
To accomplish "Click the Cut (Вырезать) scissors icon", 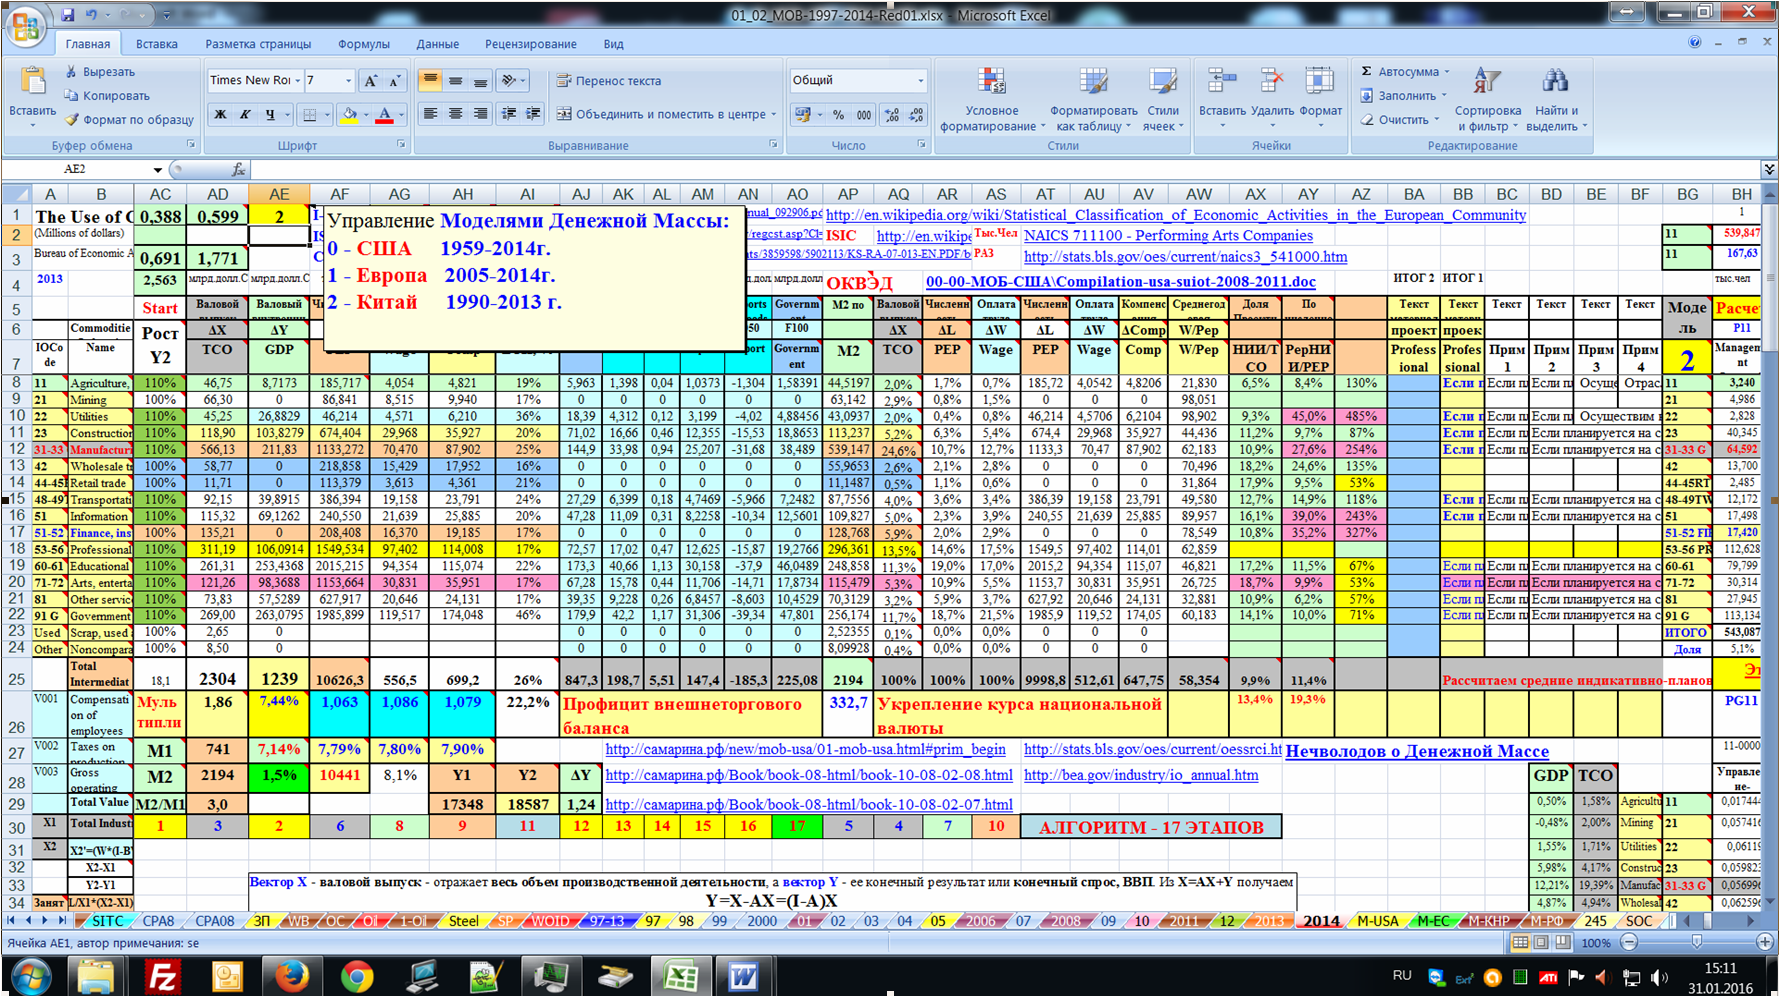I will [71, 72].
